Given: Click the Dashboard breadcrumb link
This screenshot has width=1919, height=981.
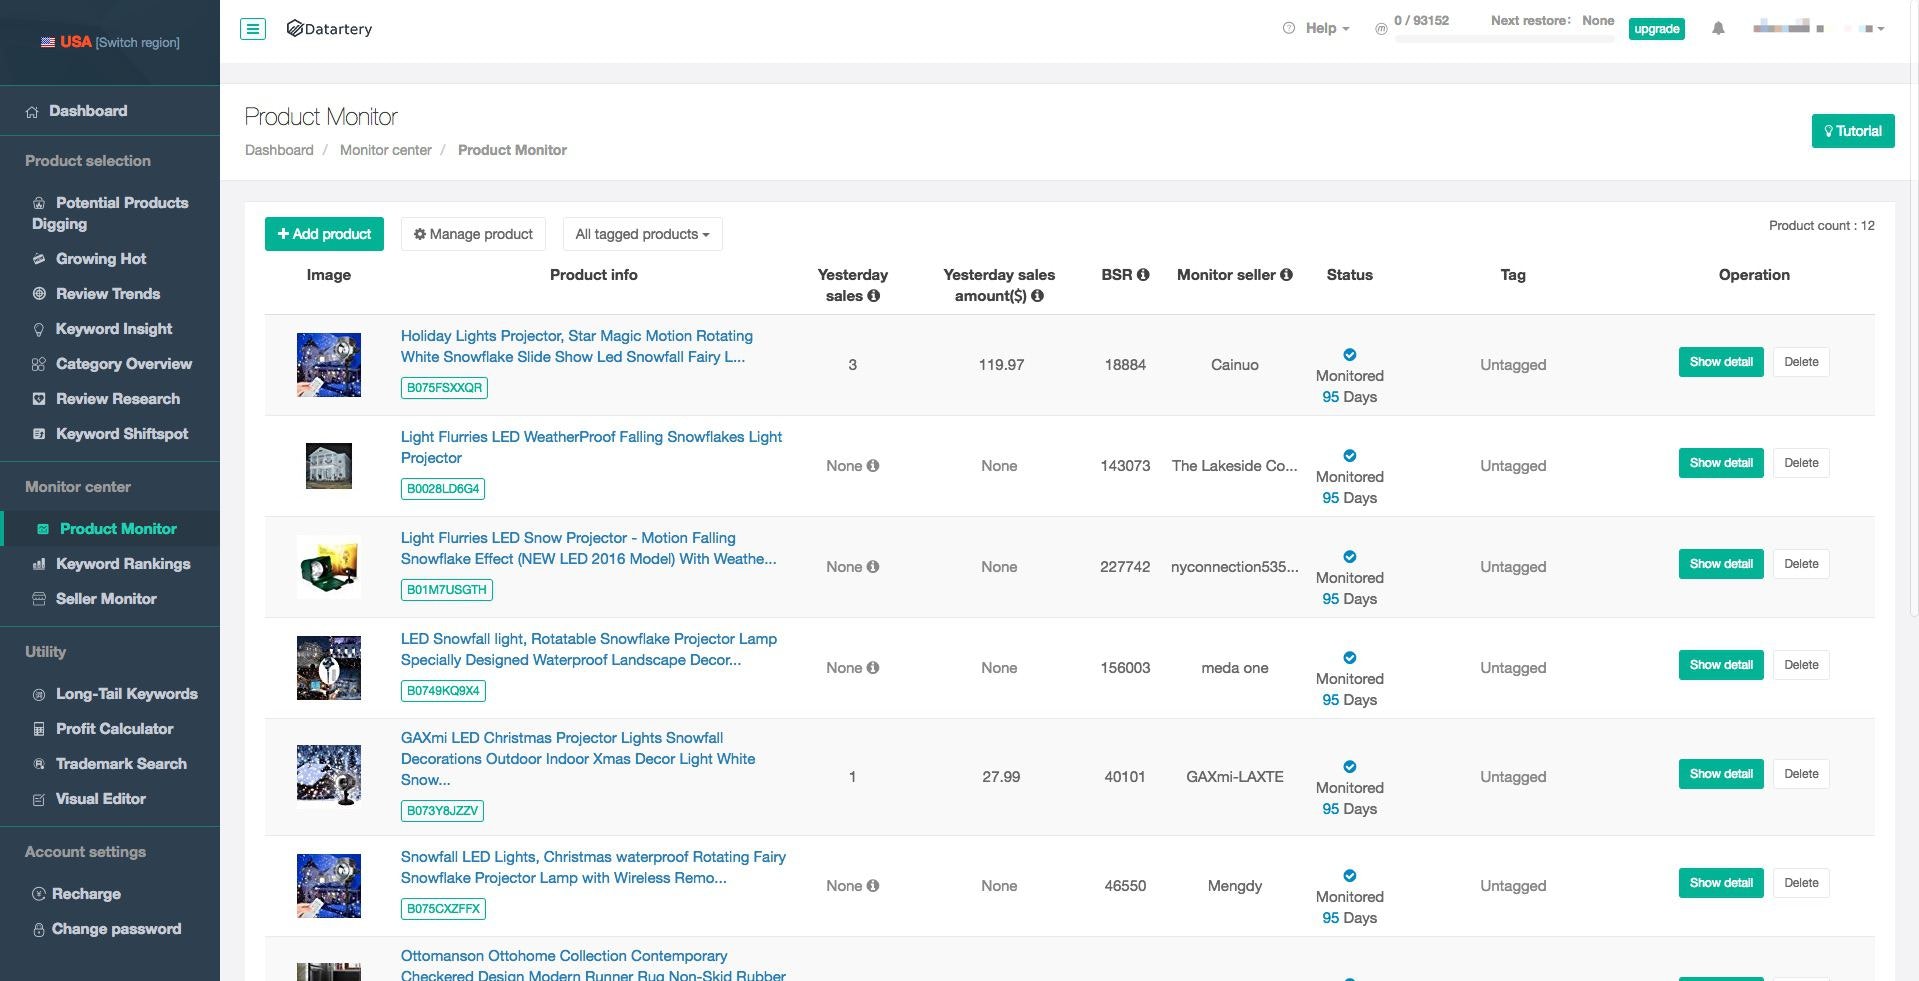Looking at the screenshot, I should 279,150.
